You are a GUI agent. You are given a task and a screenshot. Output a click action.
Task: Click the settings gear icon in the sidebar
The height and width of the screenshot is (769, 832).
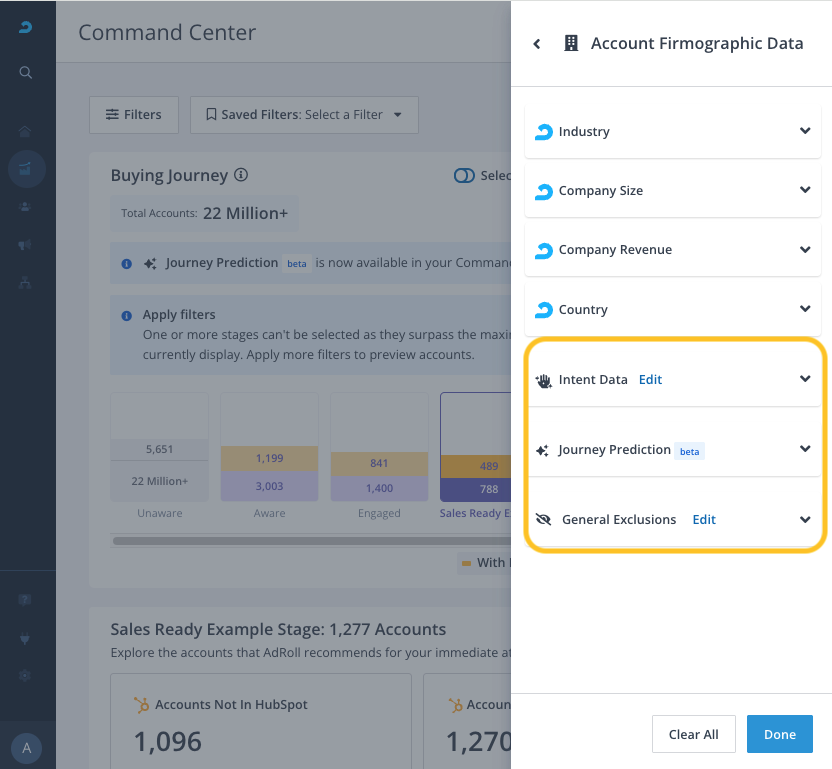26,676
